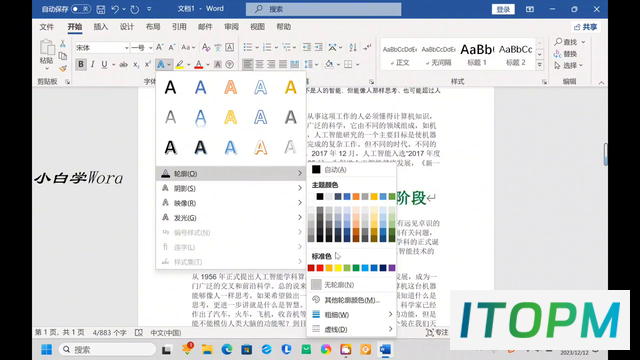
Task: Select the text highlight color icon
Action: click(x=180, y=64)
